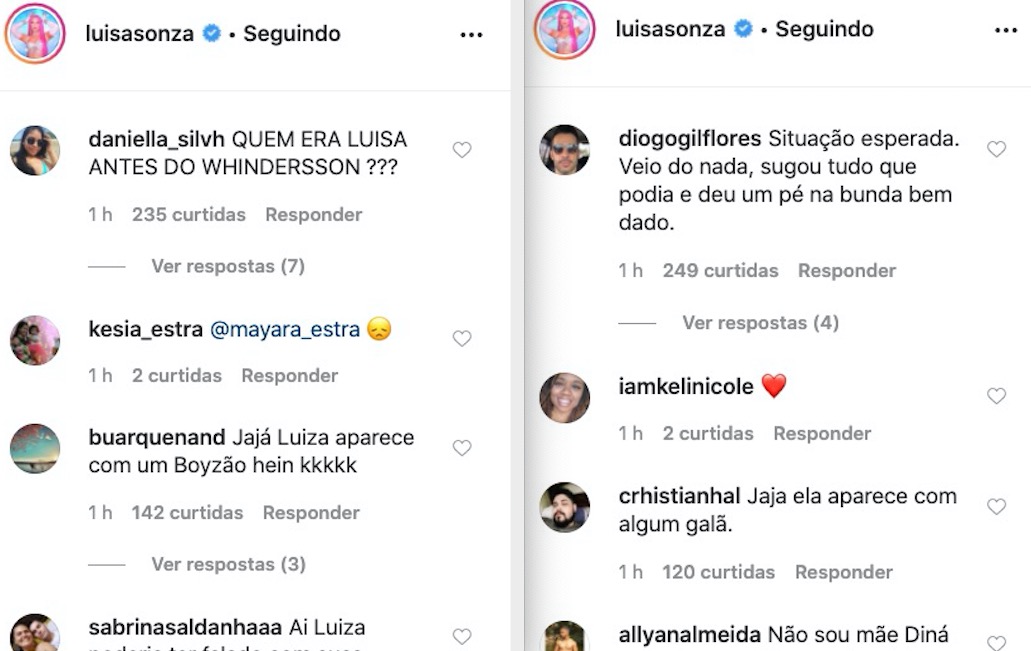Open luisasonza profile picture in left header
Viewport: 1031px width, 651px height.
(35, 33)
